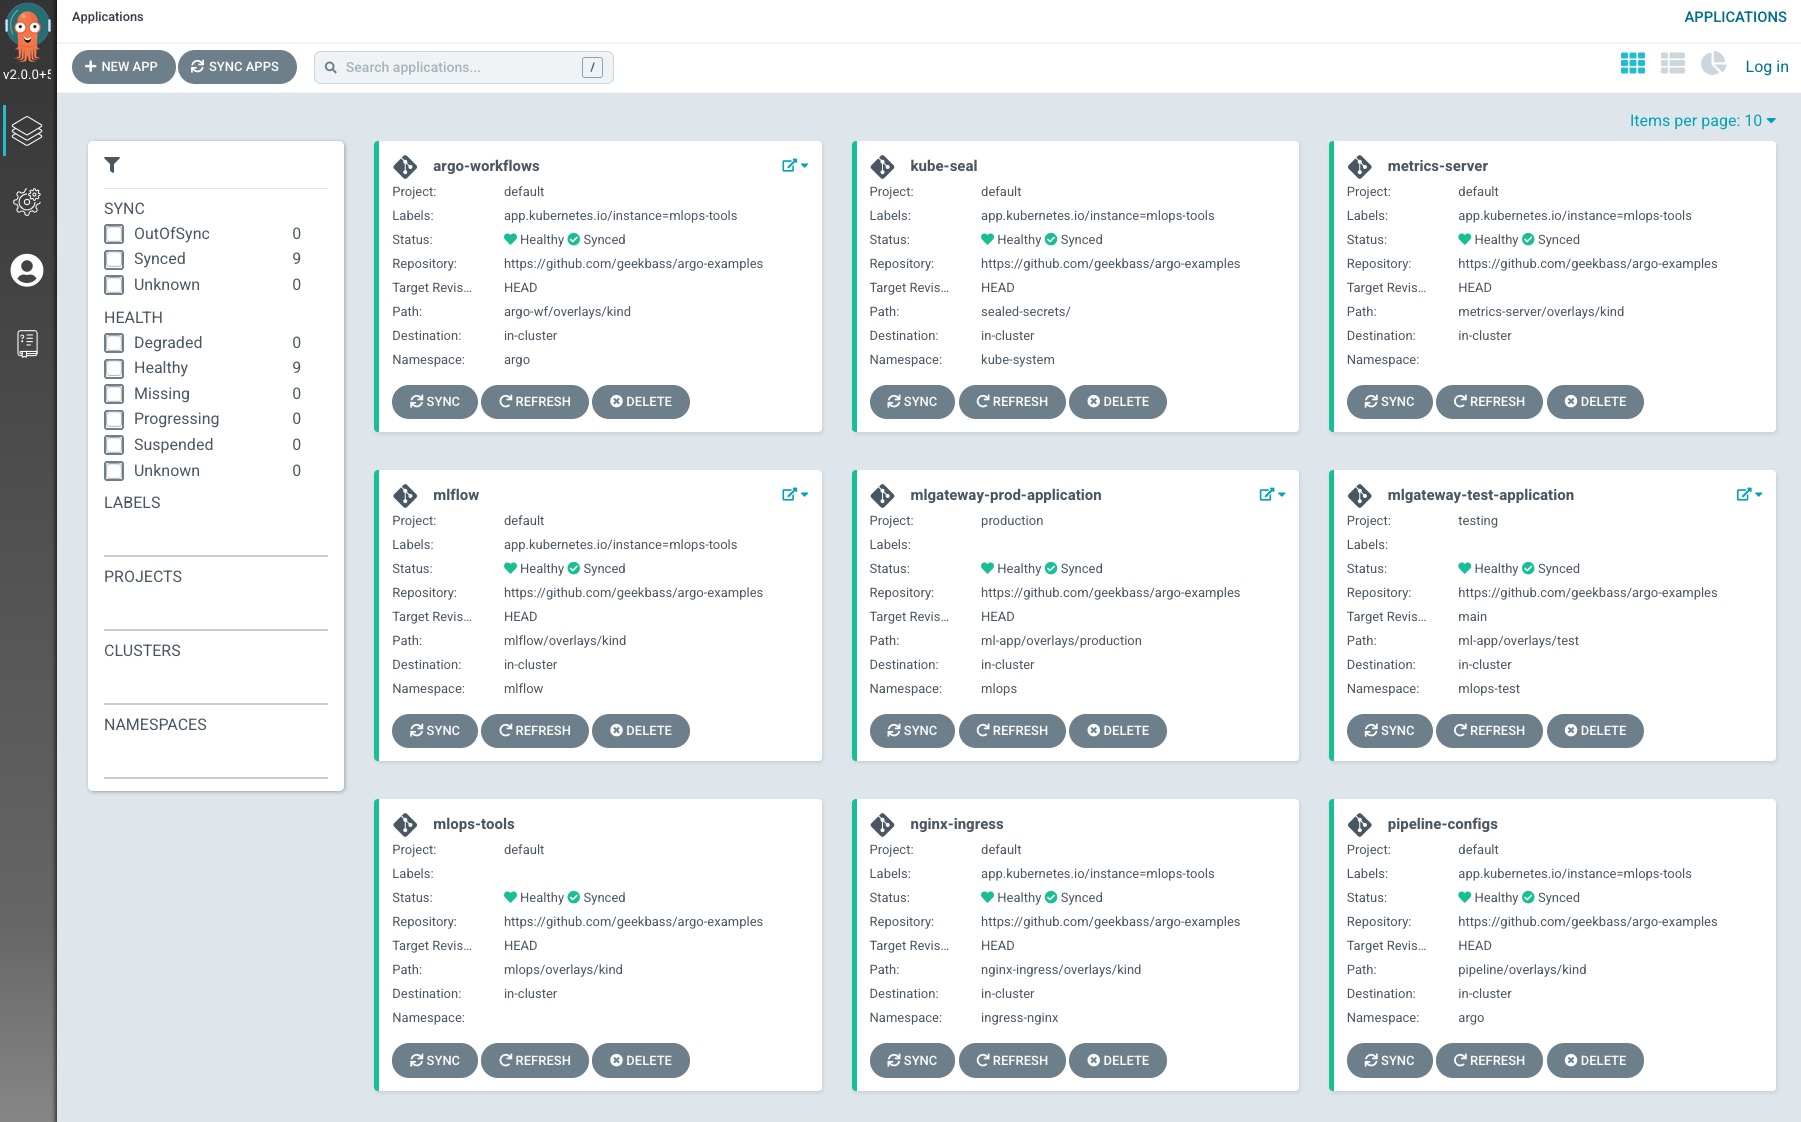Open external link dropdown on mlgateway-prod-application
This screenshot has height=1122, width=1801.
point(1272,495)
